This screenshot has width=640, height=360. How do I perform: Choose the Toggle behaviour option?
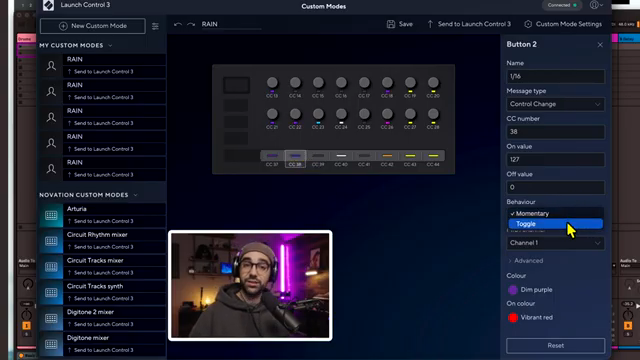(556, 224)
